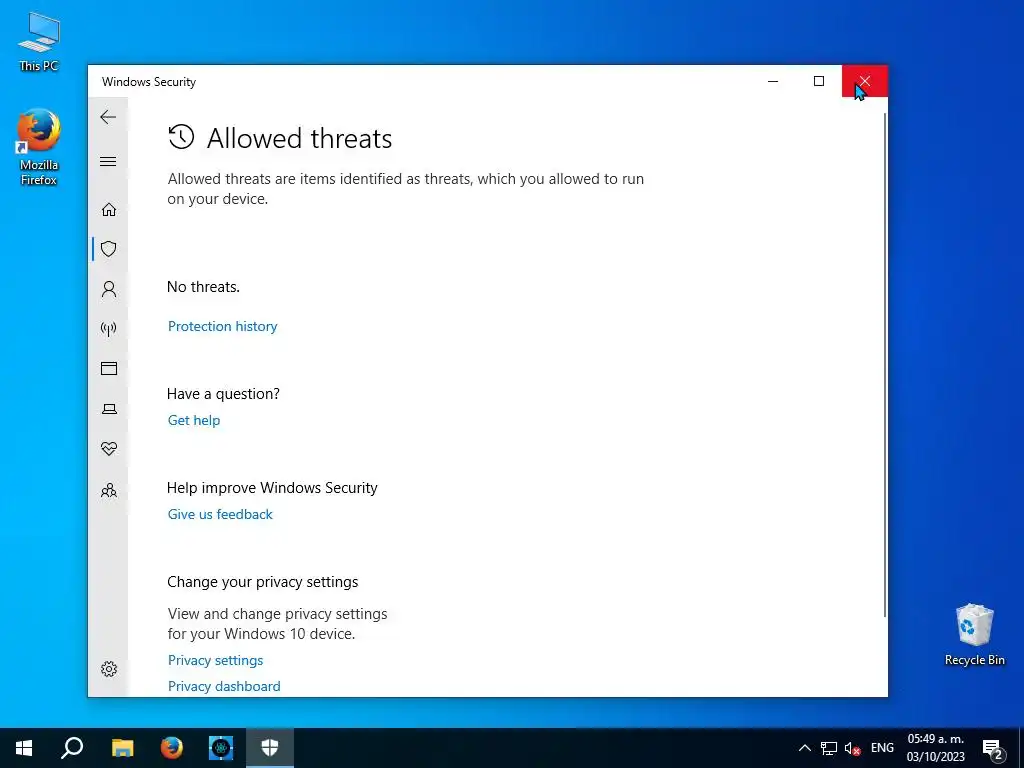Open network status tray icon

(x=829, y=748)
